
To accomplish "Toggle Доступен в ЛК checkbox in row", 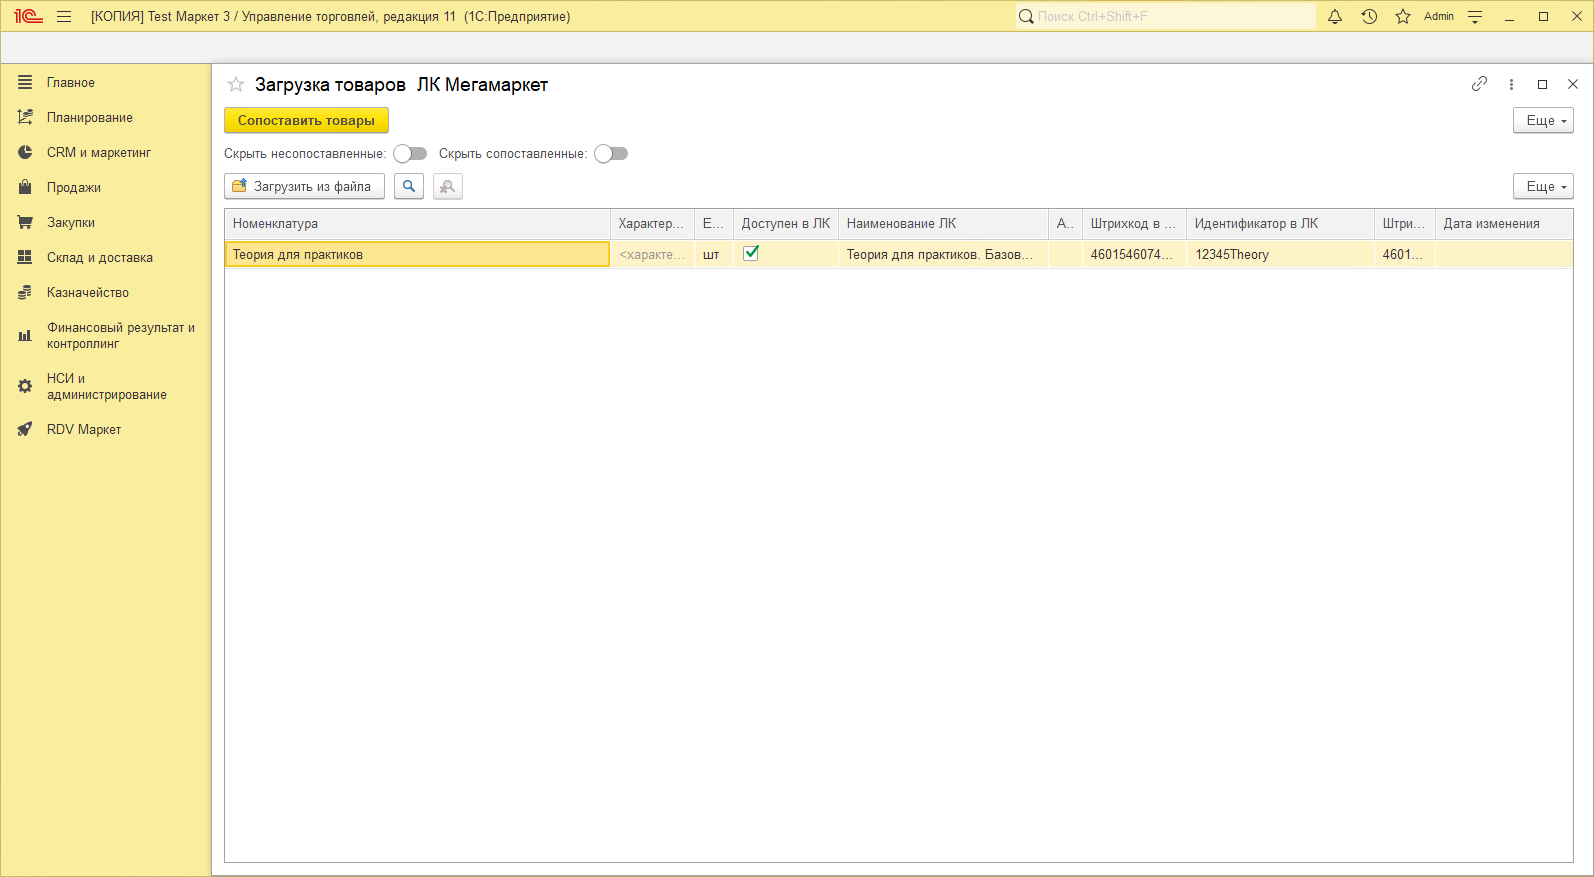I will click(751, 253).
